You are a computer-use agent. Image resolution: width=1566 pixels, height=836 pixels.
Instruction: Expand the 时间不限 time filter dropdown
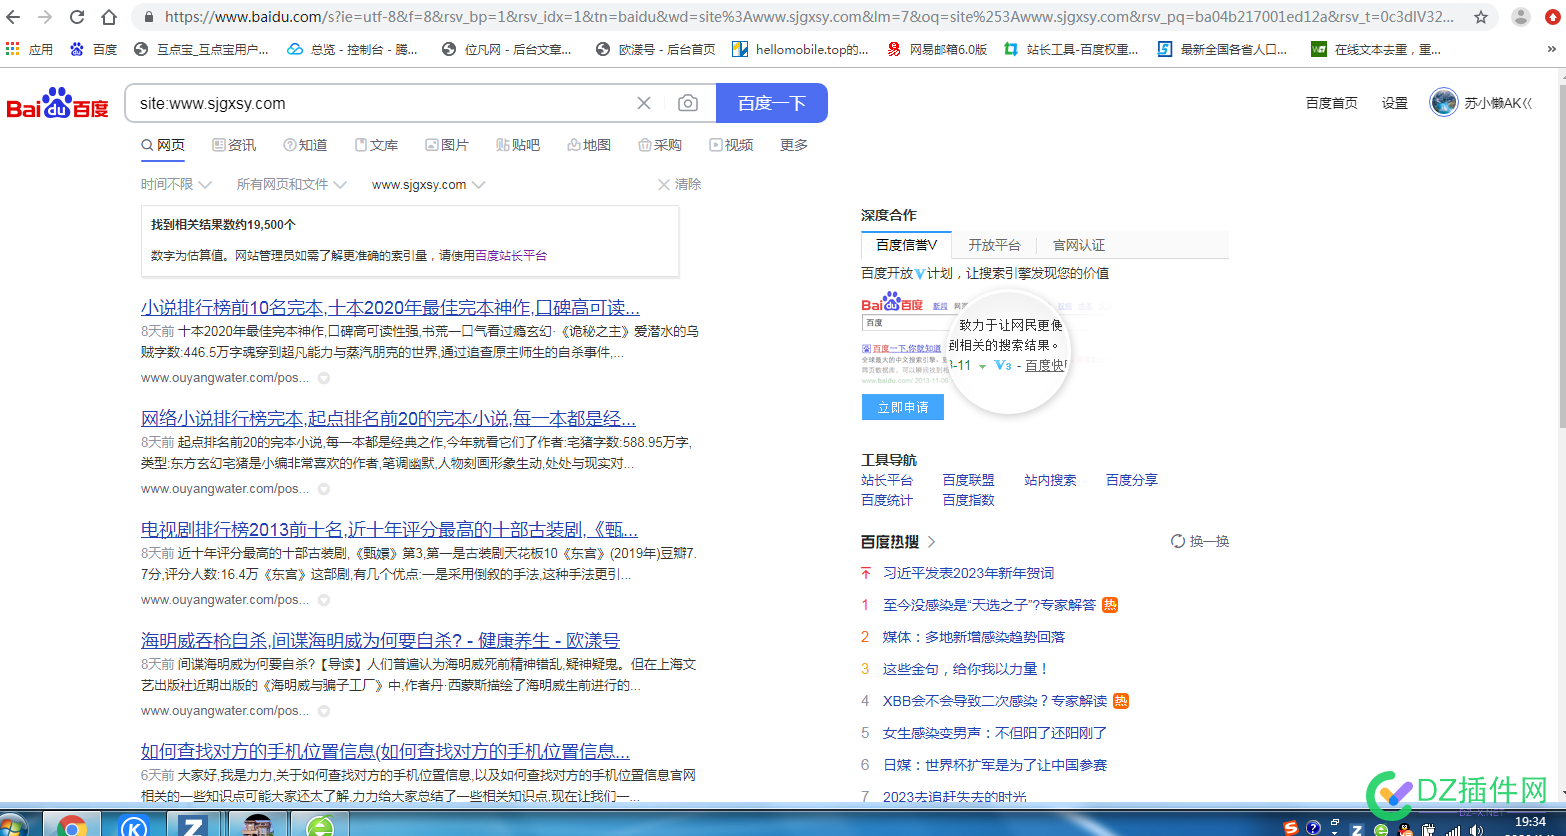pos(176,184)
